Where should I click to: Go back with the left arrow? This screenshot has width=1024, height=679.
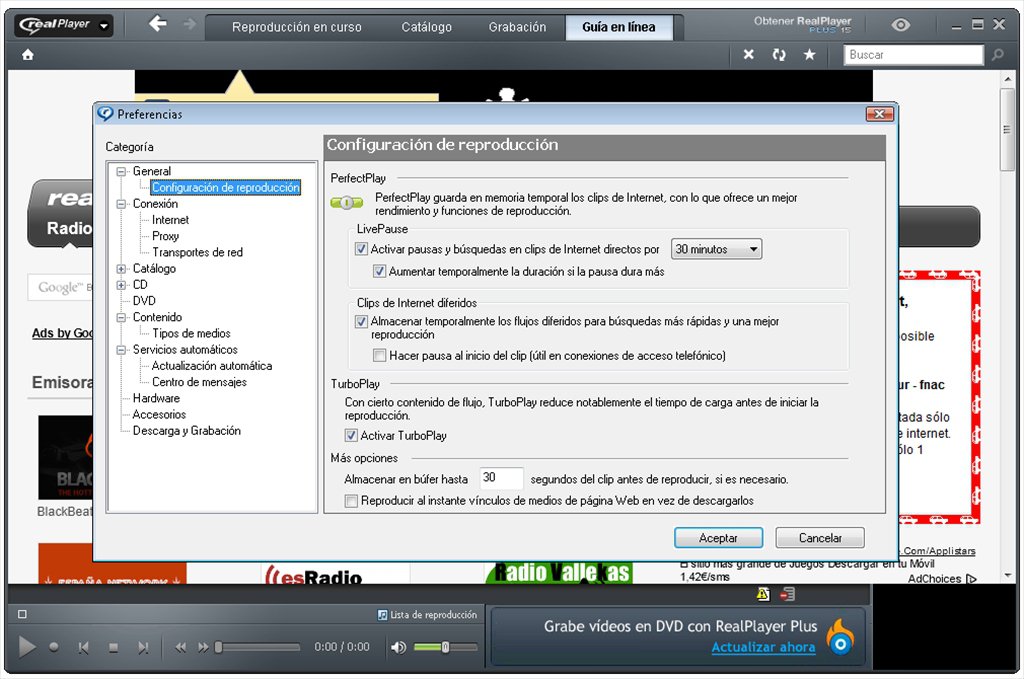pyautogui.click(x=157, y=24)
